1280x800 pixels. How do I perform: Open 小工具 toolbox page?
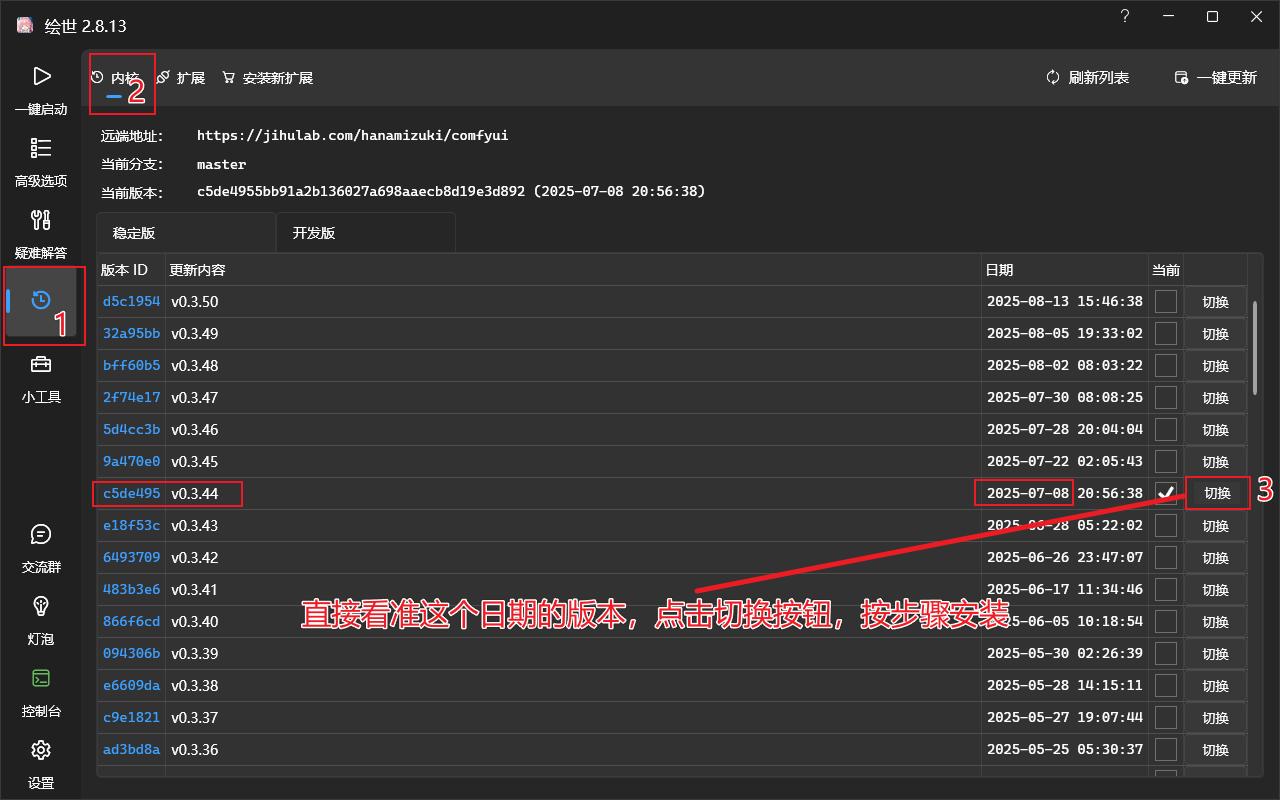(41, 378)
